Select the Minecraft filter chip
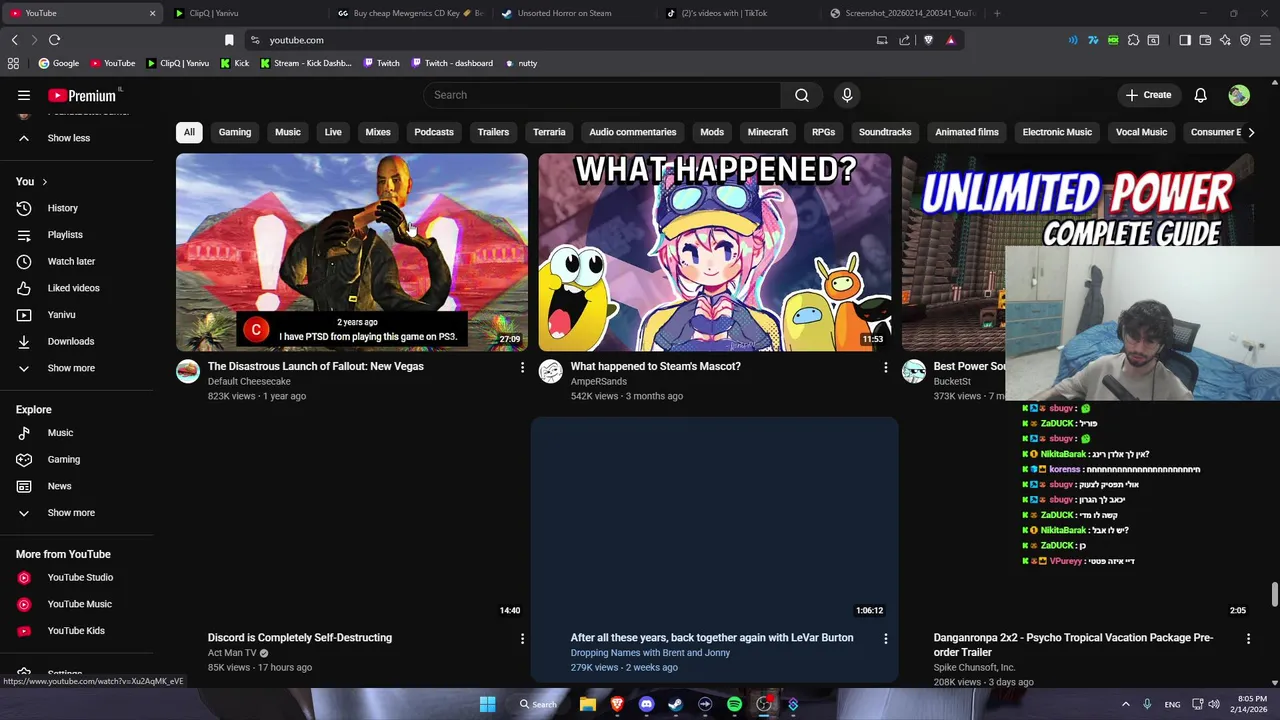1280x720 pixels. [768, 132]
